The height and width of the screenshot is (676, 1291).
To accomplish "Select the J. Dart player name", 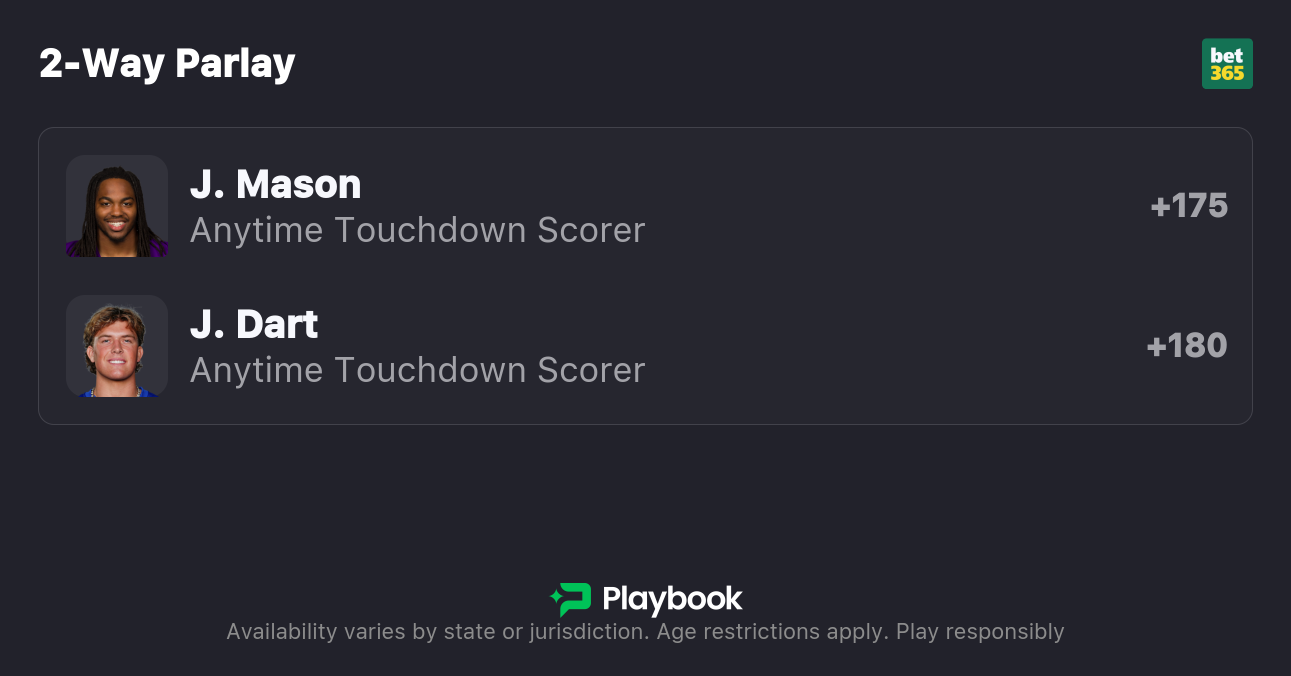I will click(x=254, y=325).
